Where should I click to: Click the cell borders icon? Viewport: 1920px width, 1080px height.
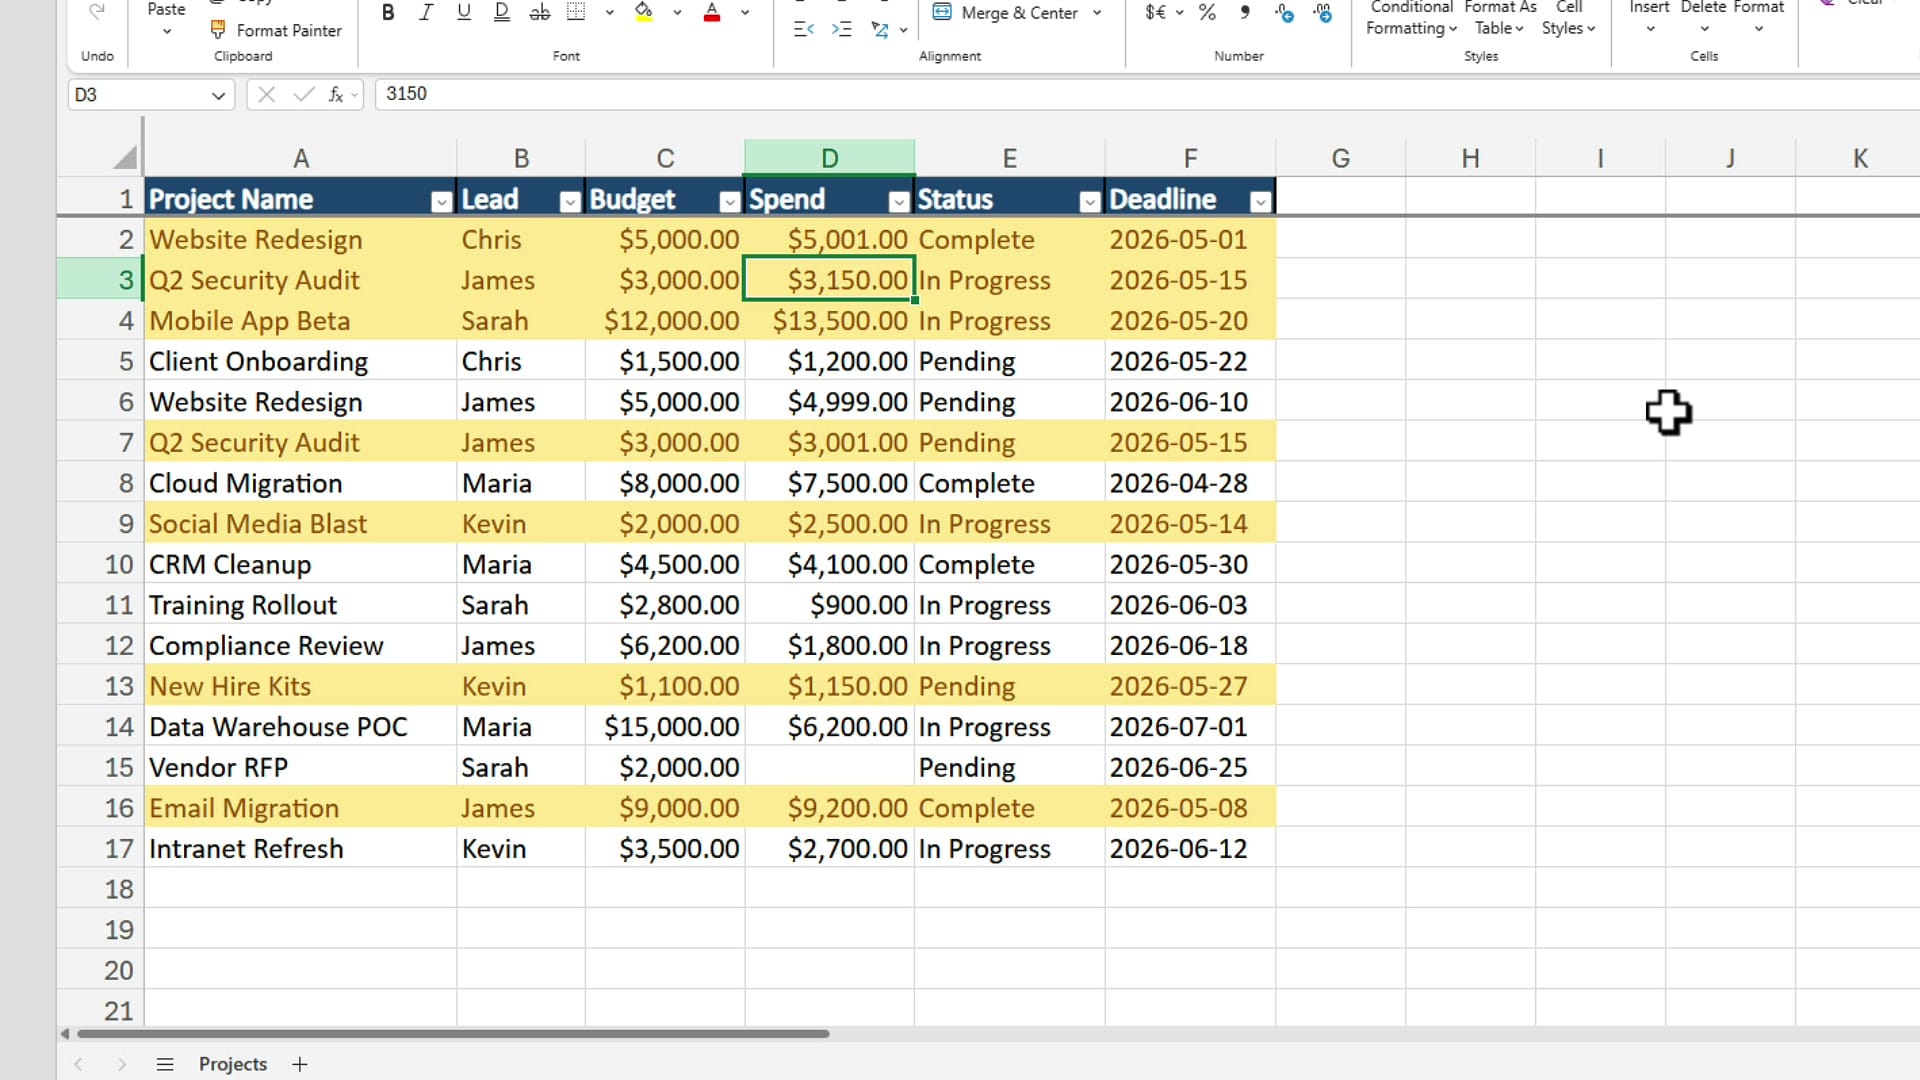click(x=576, y=13)
